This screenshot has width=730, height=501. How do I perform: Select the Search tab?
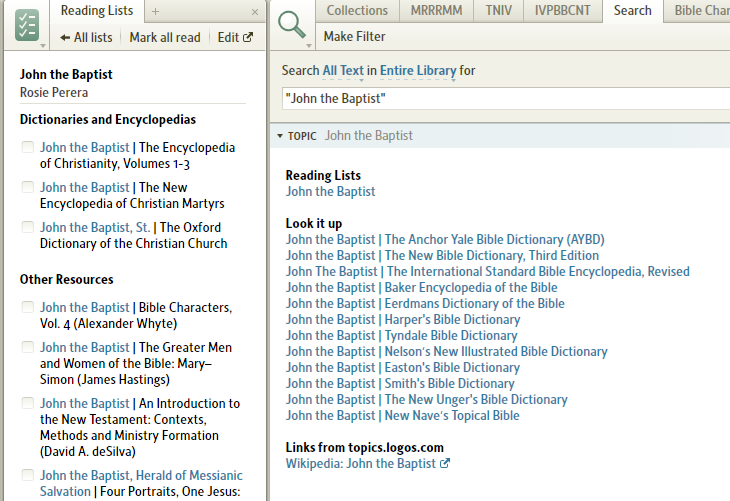[x=632, y=10]
